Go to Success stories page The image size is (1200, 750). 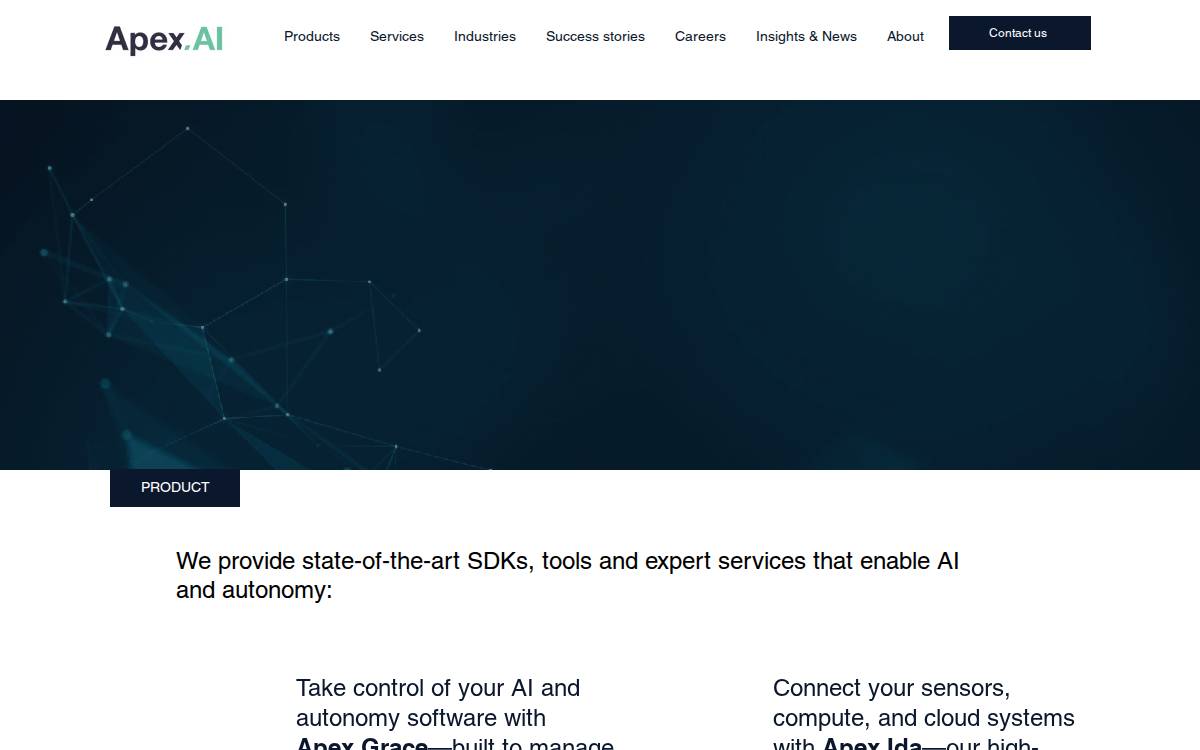[595, 36]
